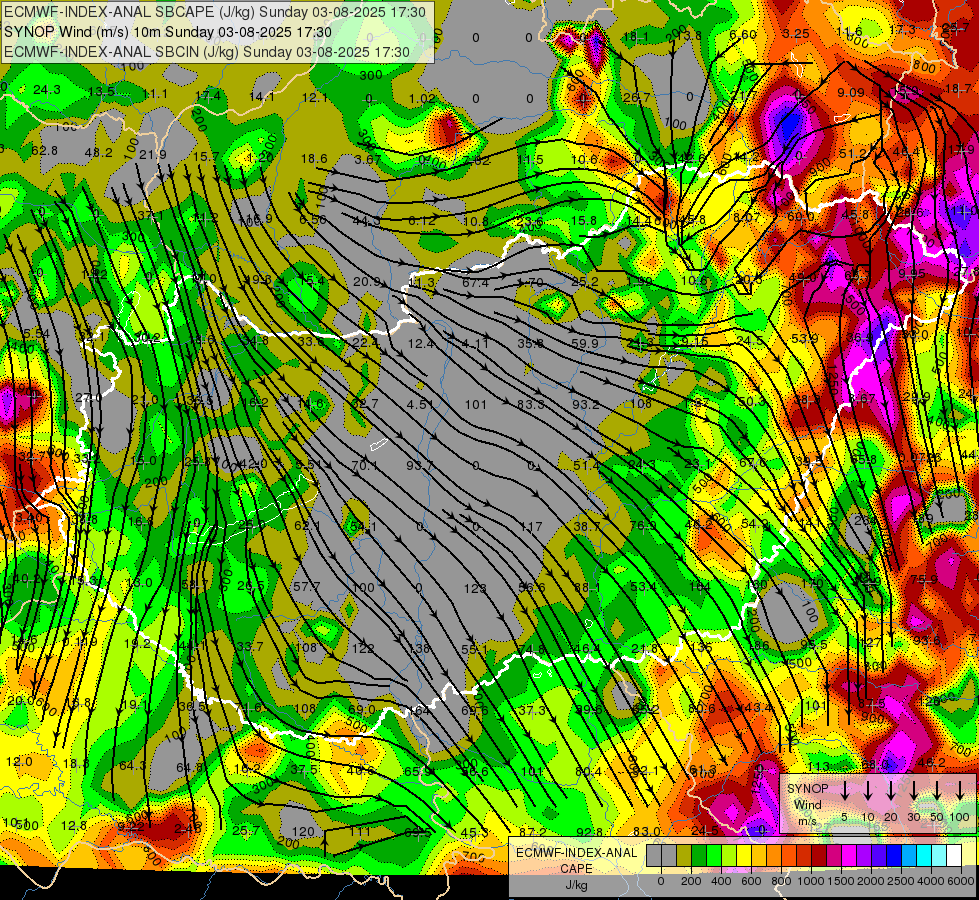Click the 83.0 value on the map

(x=647, y=831)
